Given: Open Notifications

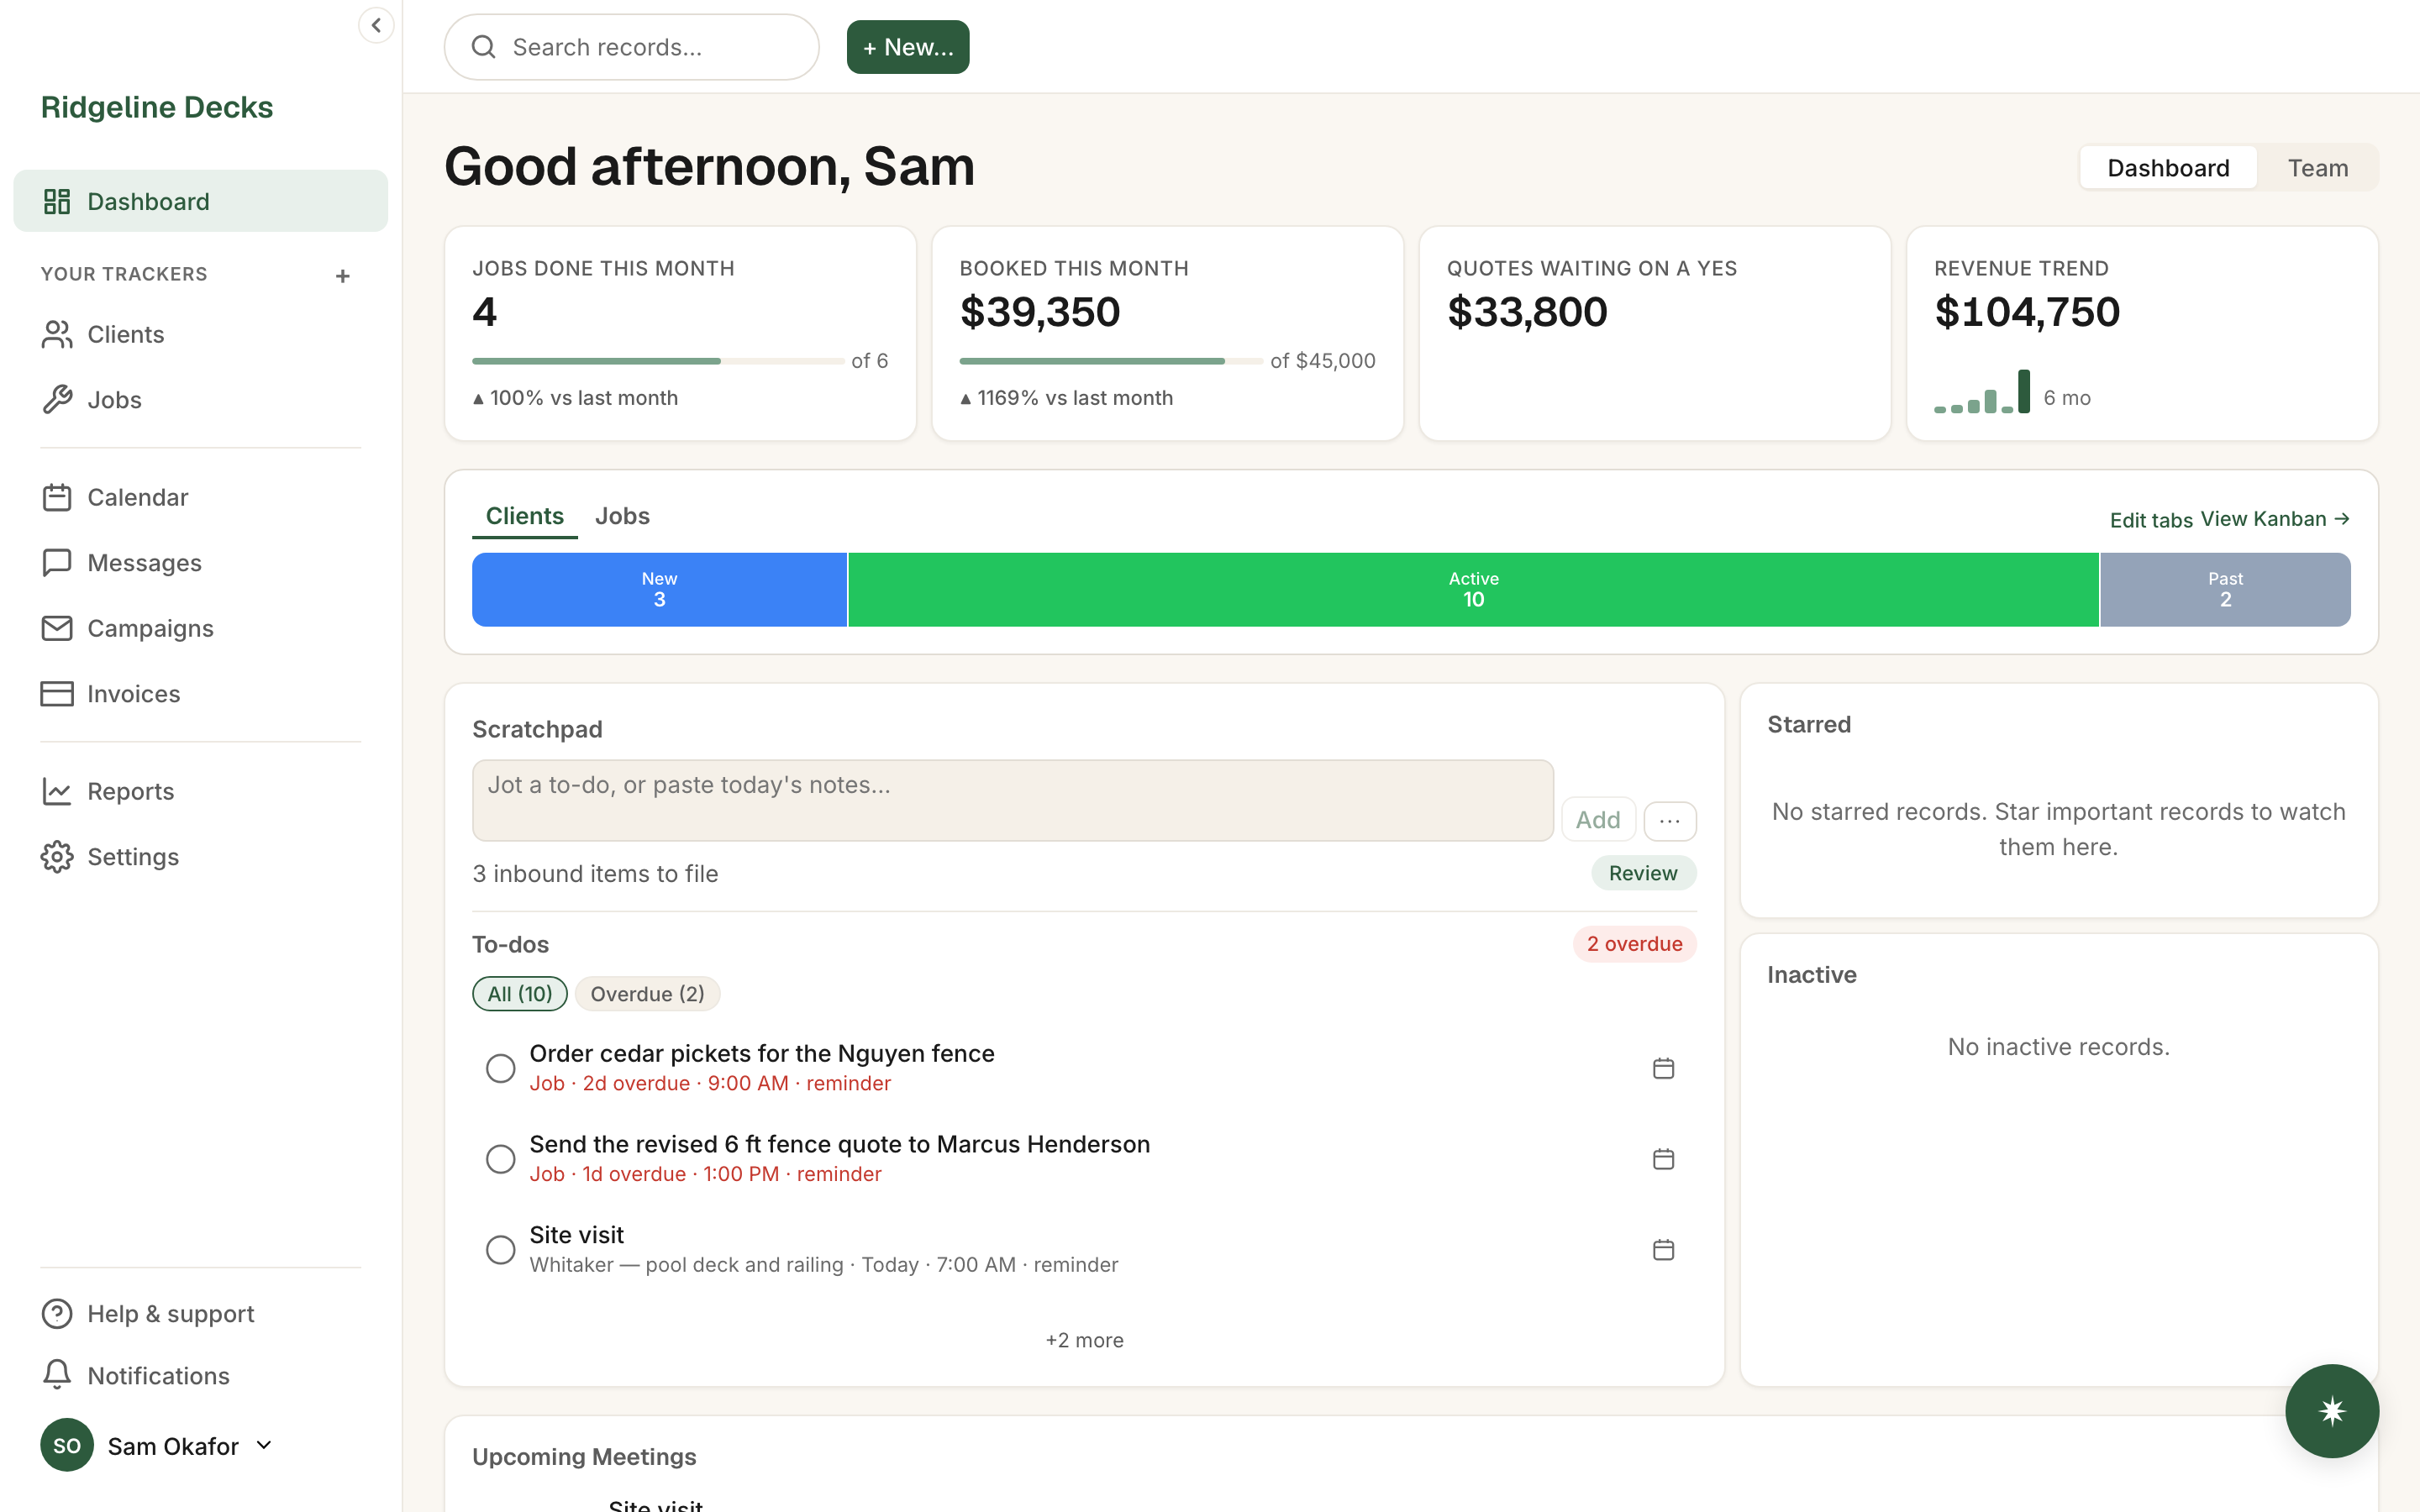Looking at the screenshot, I should point(200,1376).
